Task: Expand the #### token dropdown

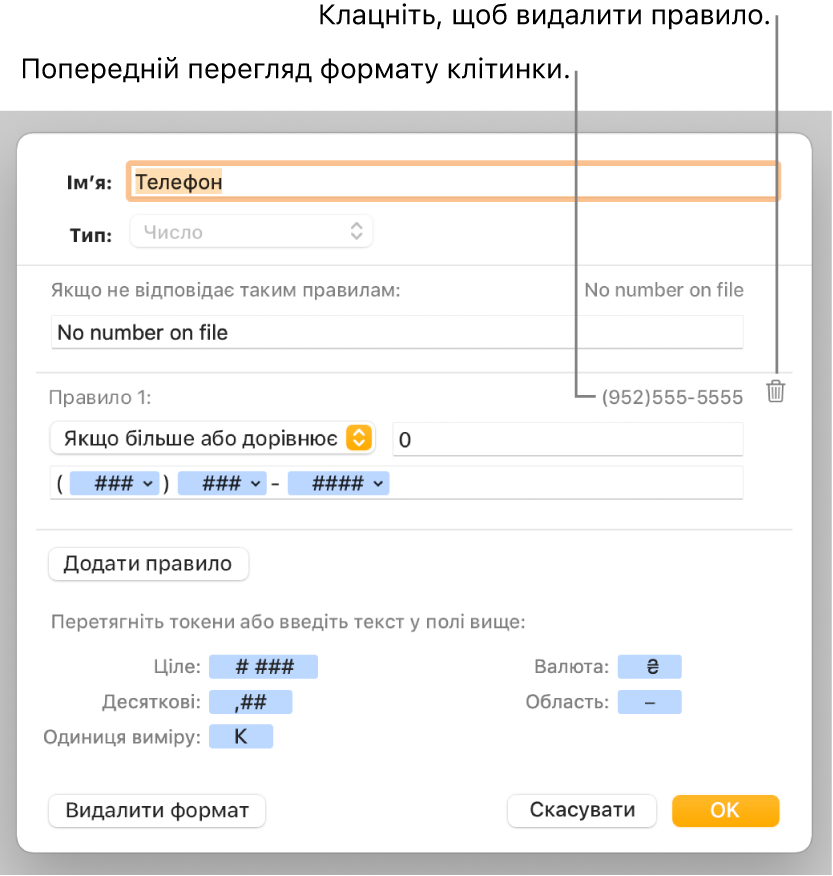Action: coord(339,483)
